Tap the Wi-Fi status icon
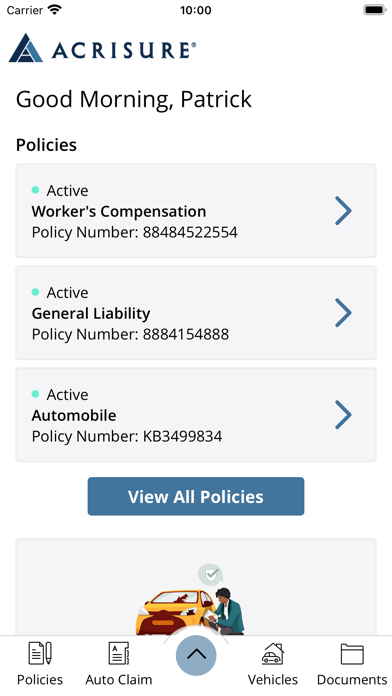The image size is (392, 696). [55, 10]
